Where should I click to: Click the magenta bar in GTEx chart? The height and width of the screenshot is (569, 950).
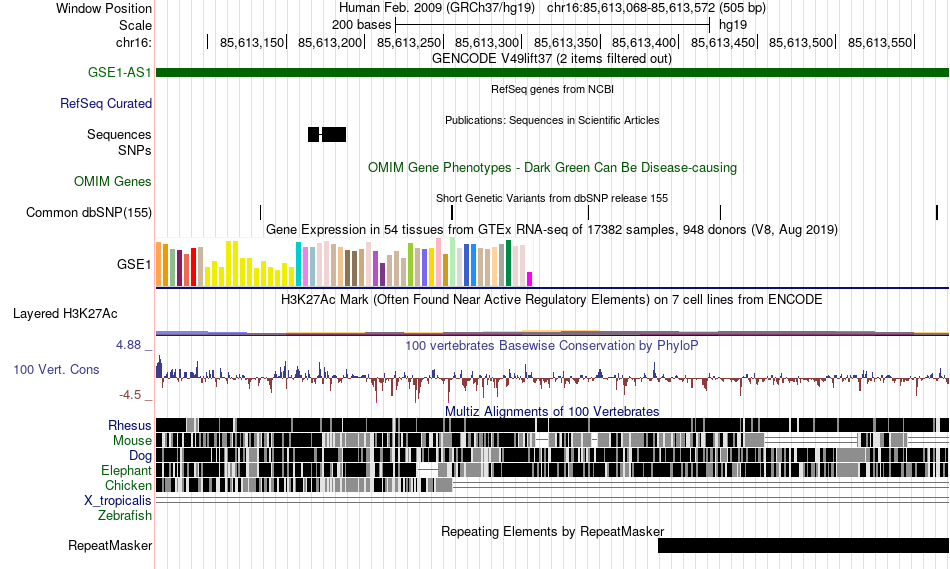coord(530,279)
